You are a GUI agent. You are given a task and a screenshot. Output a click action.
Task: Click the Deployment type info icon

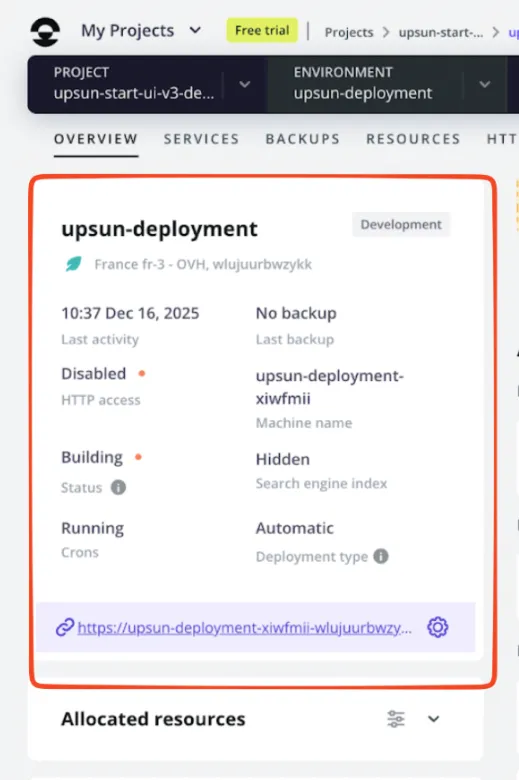pos(381,556)
